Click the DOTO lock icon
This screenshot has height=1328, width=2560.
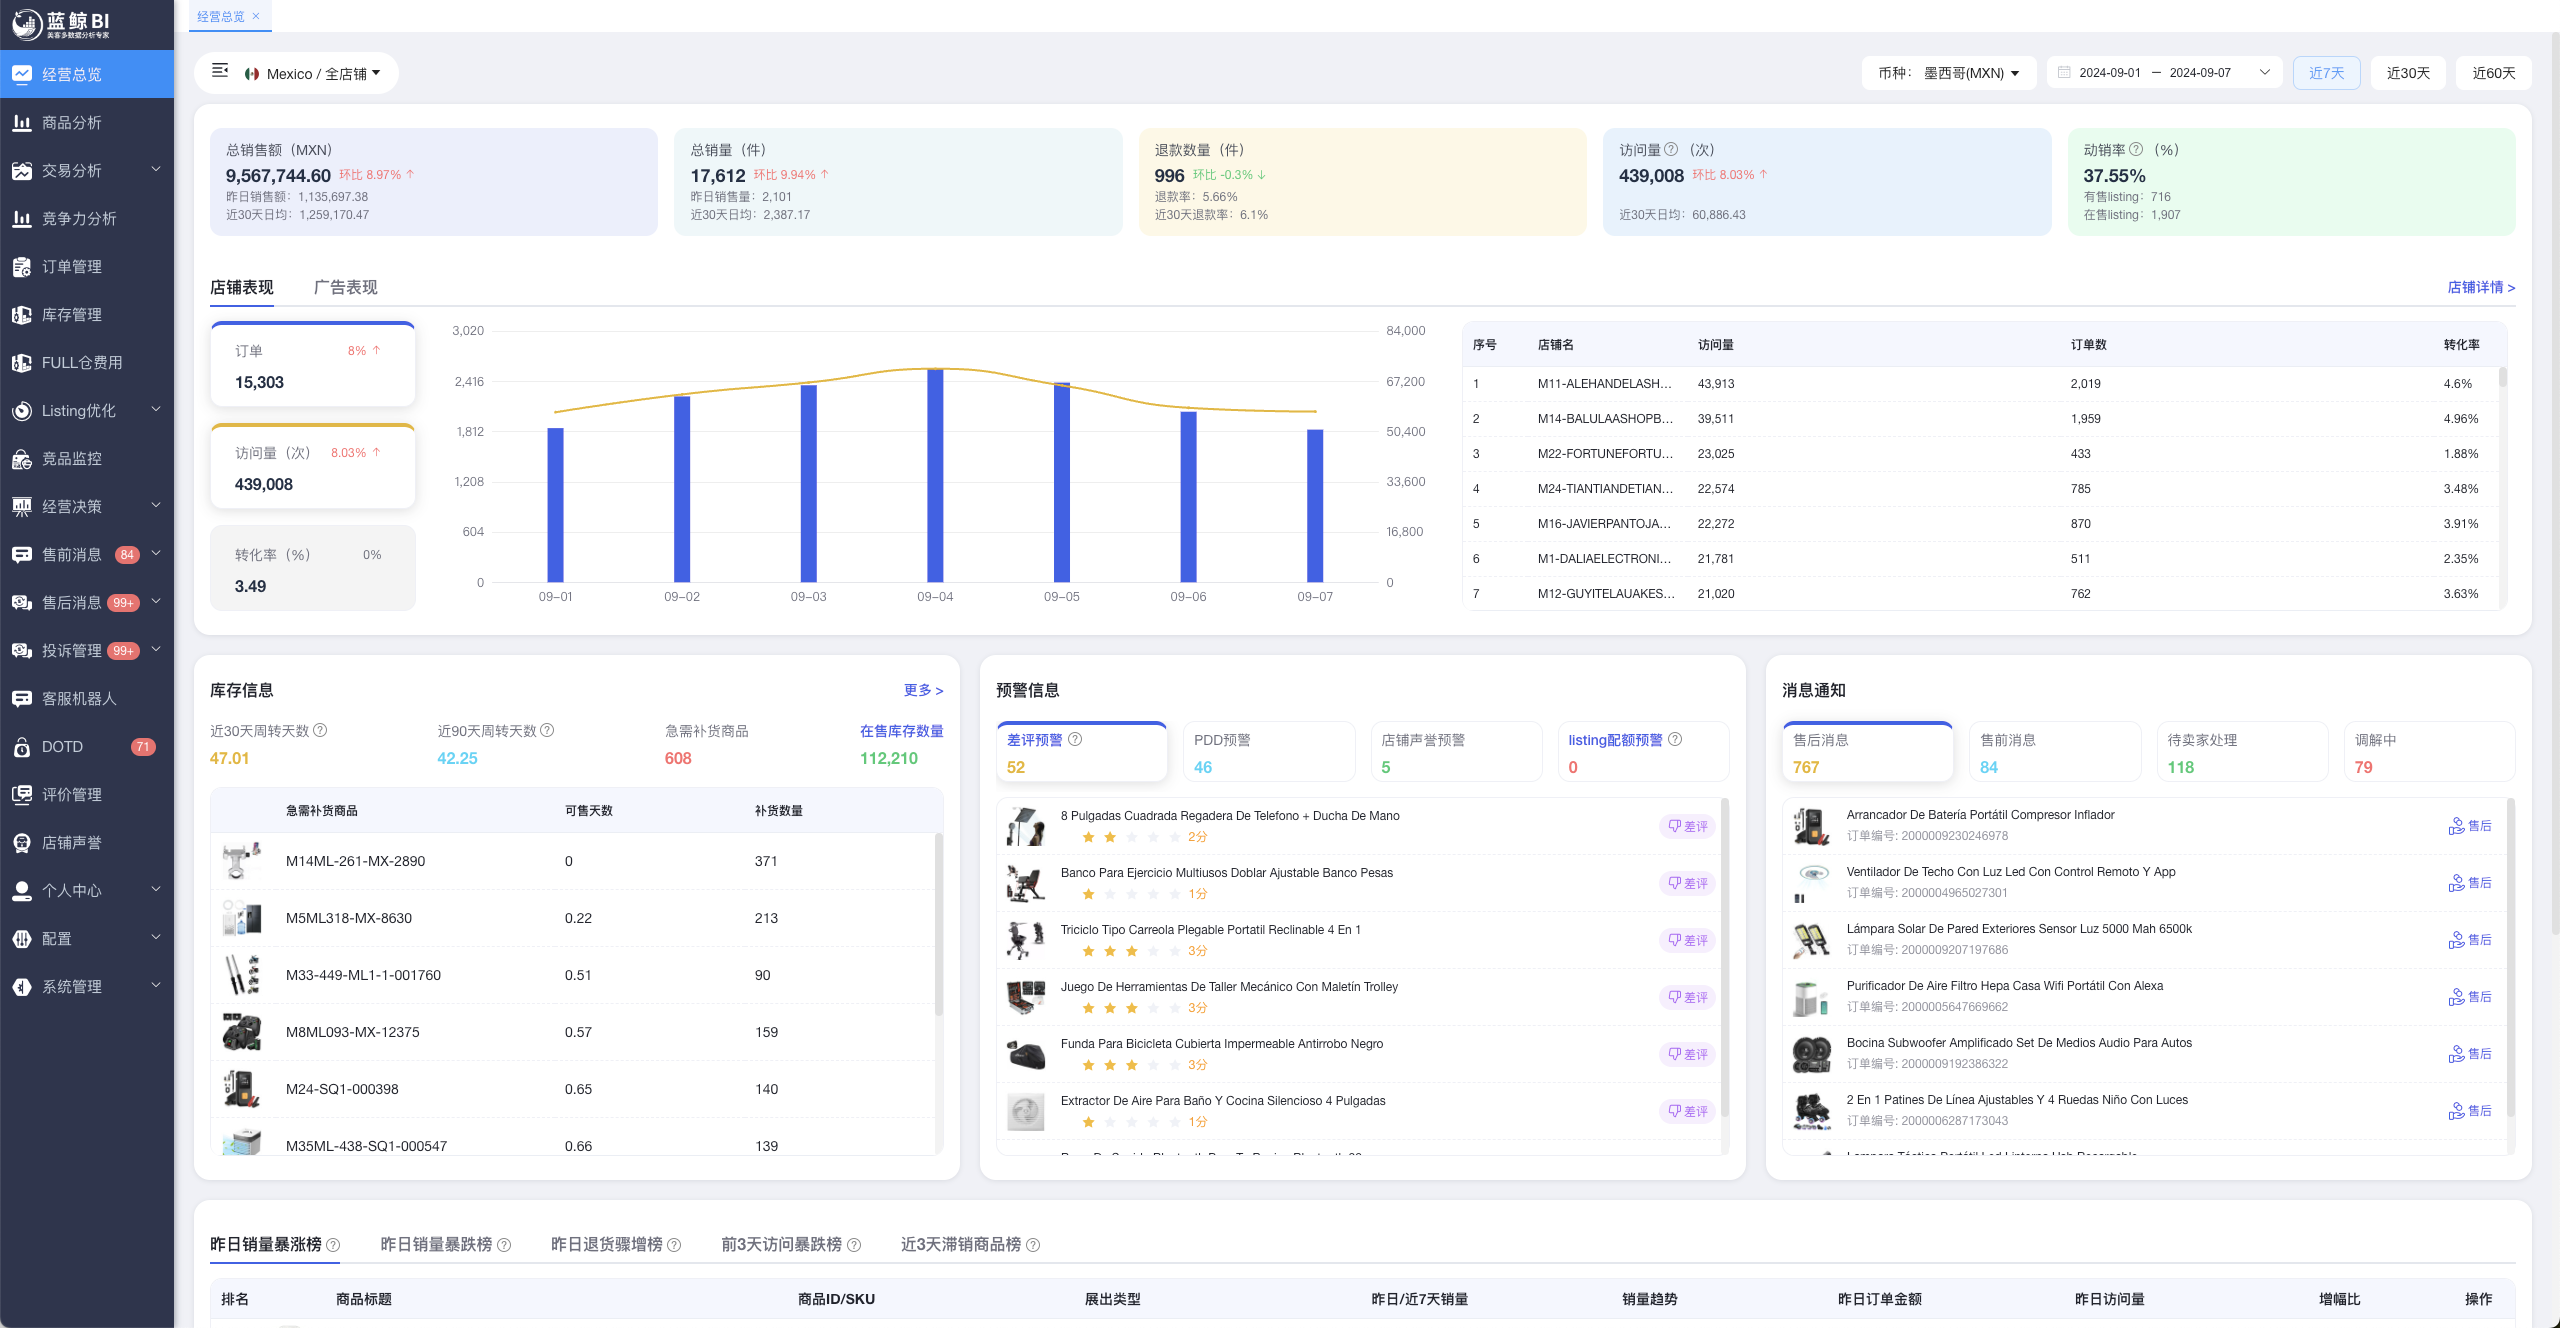tap(22, 746)
